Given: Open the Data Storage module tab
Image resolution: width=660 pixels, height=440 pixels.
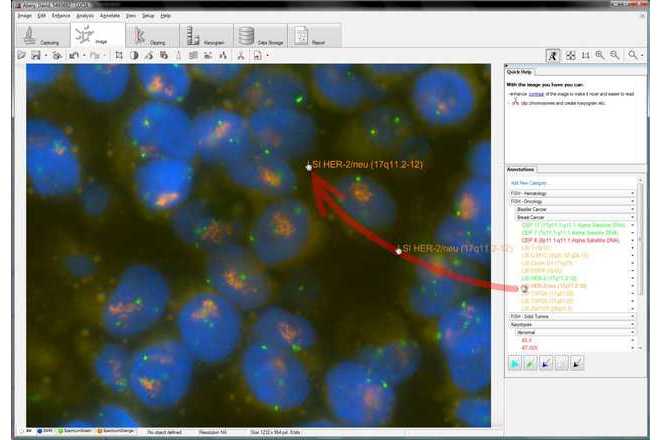Looking at the screenshot, I should [x=261, y=35].
